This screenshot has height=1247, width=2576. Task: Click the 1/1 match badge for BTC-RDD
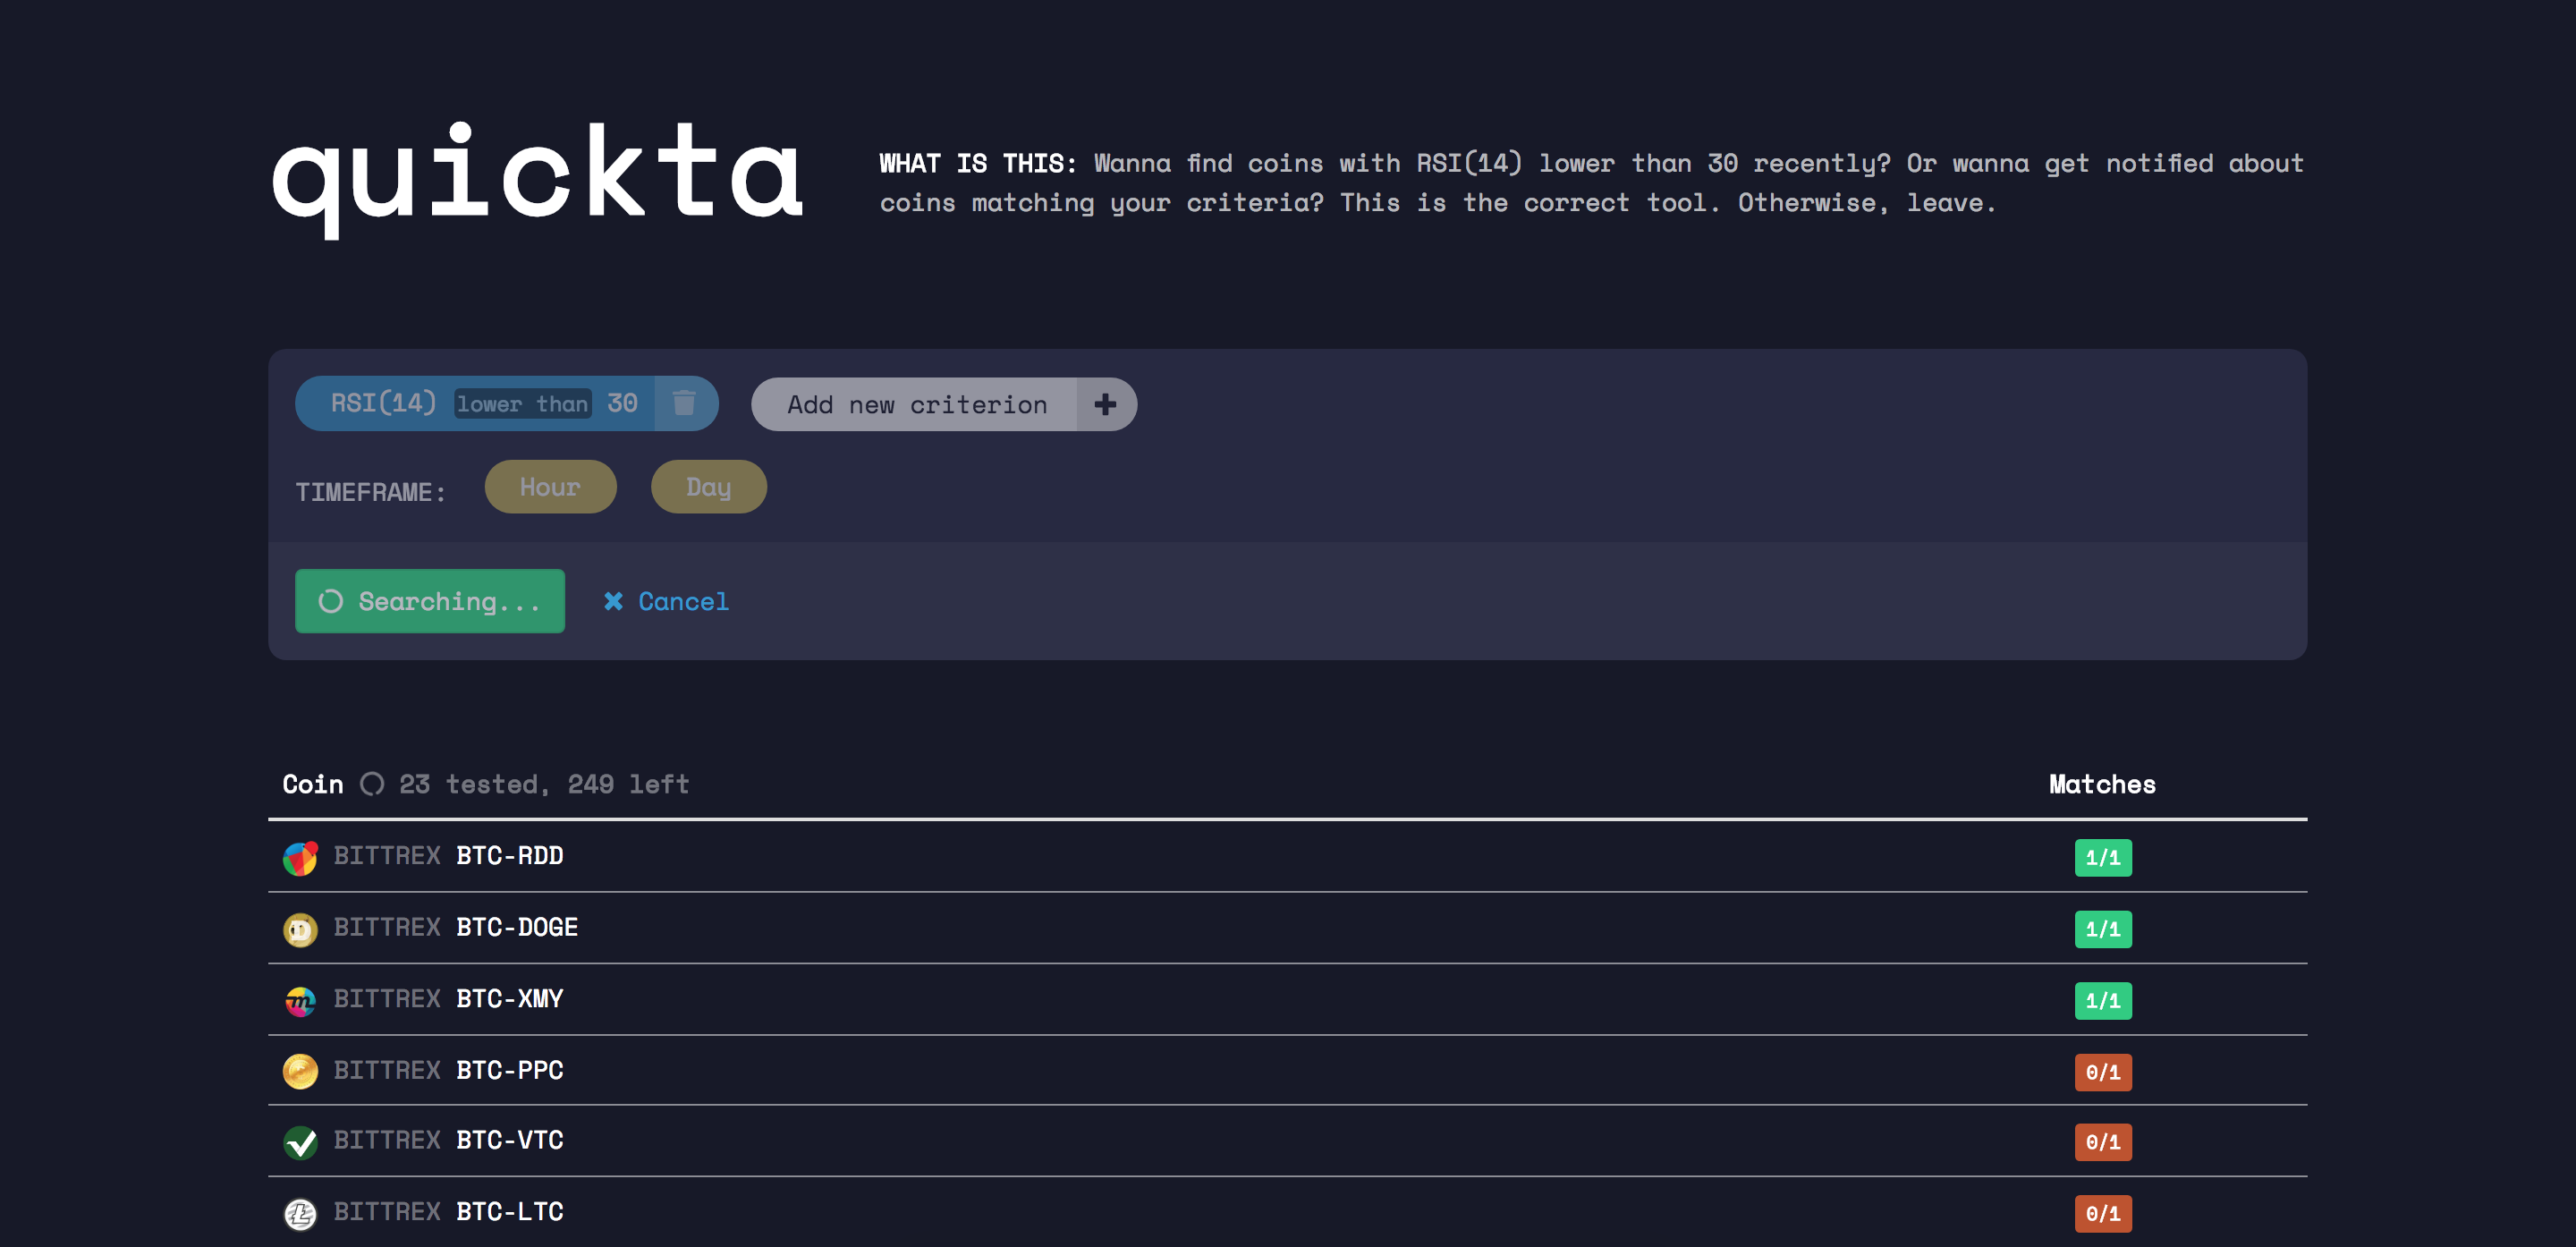point(2102,857)
